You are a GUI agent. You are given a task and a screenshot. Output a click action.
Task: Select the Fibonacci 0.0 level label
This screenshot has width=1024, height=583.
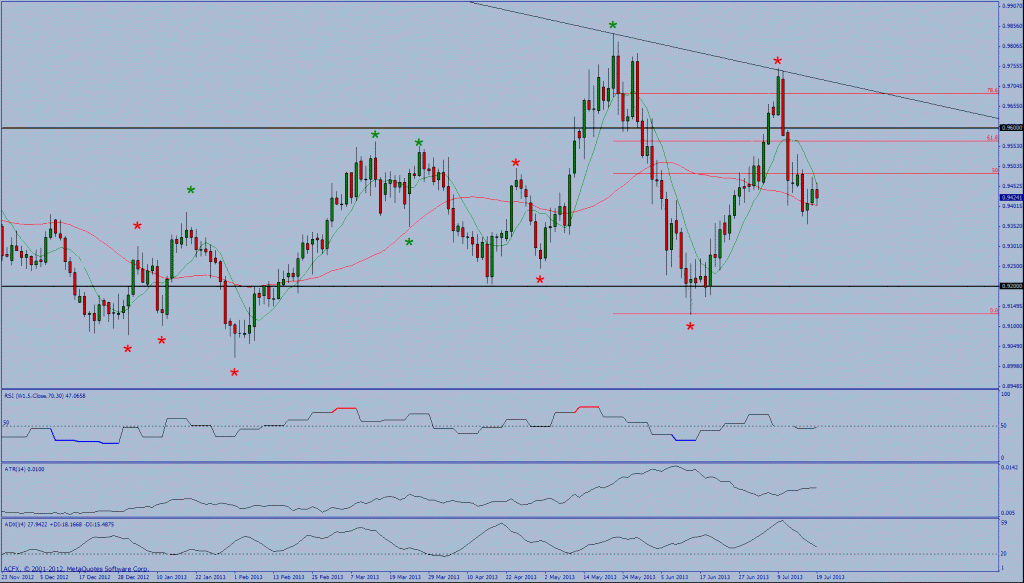993,311
